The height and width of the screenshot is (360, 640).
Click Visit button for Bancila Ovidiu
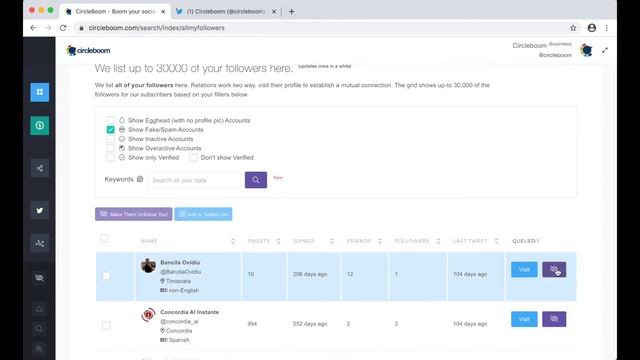click(524, 269)
